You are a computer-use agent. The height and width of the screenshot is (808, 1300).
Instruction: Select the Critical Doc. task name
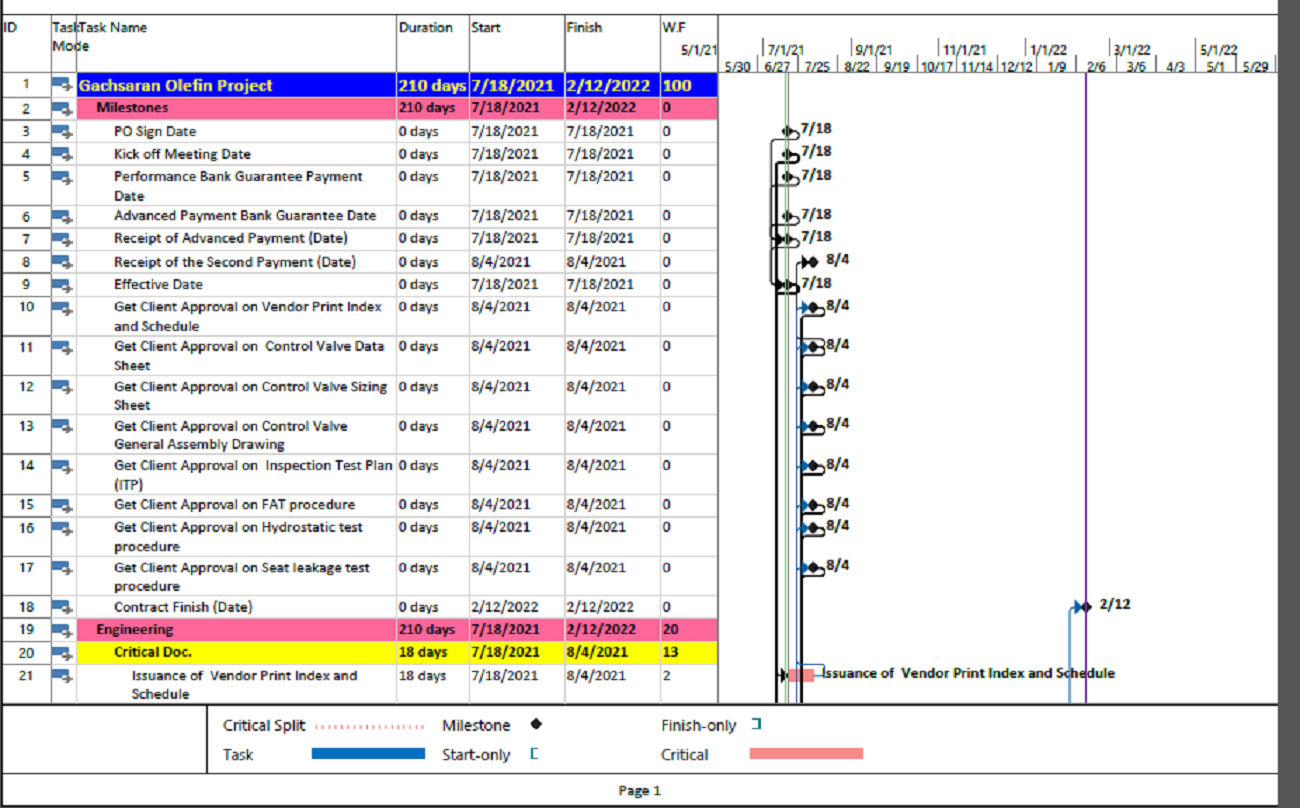[152, 652]
